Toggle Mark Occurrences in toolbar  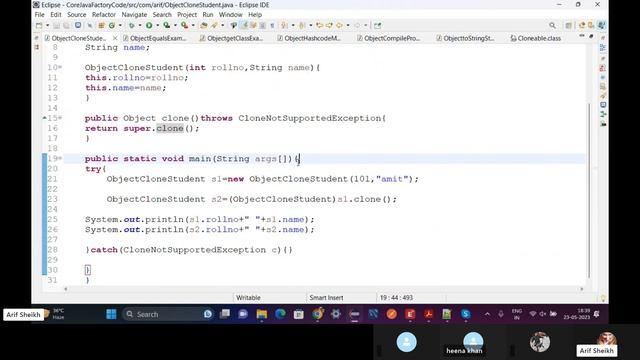(x=244, y=25)
